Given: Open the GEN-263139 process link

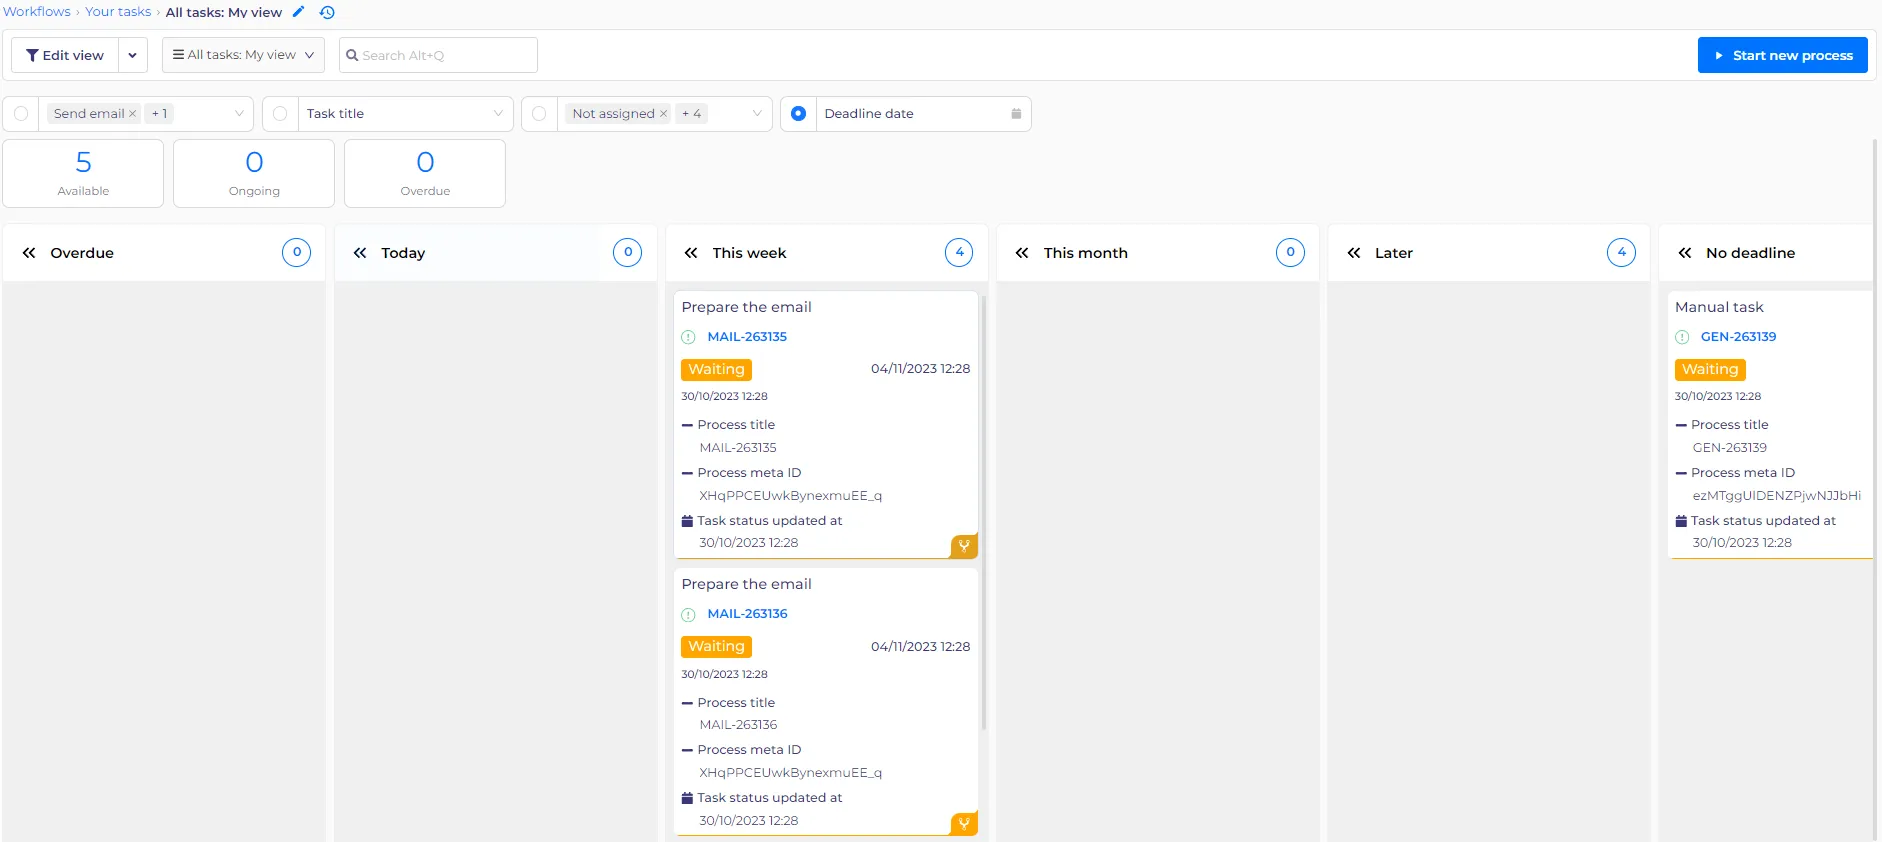Looking at the screenshot, I should [x=1738, y=337].
